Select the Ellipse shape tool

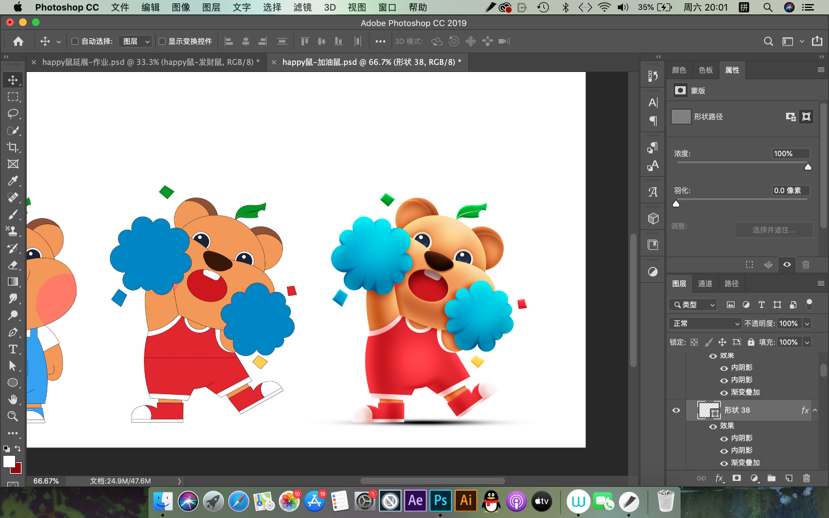click(x=13, y=383)
